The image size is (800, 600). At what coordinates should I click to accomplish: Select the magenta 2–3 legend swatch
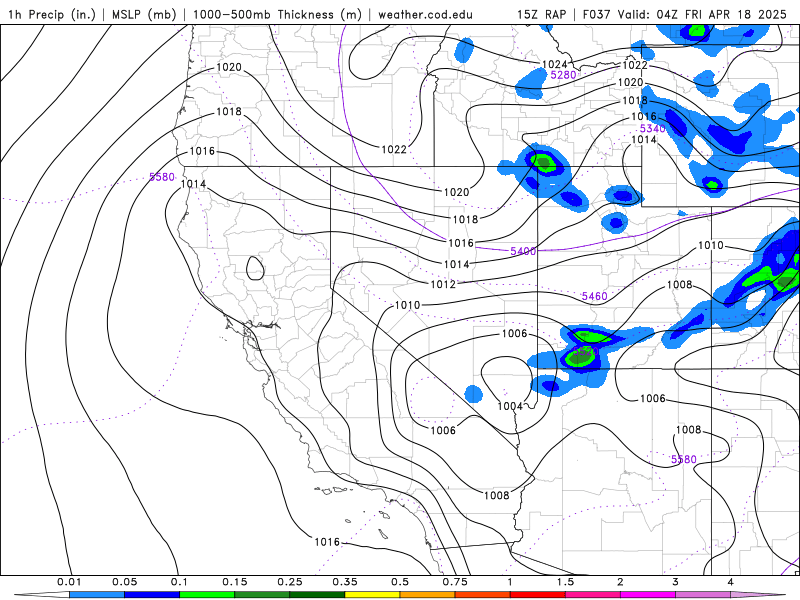[x=648, y=595]
